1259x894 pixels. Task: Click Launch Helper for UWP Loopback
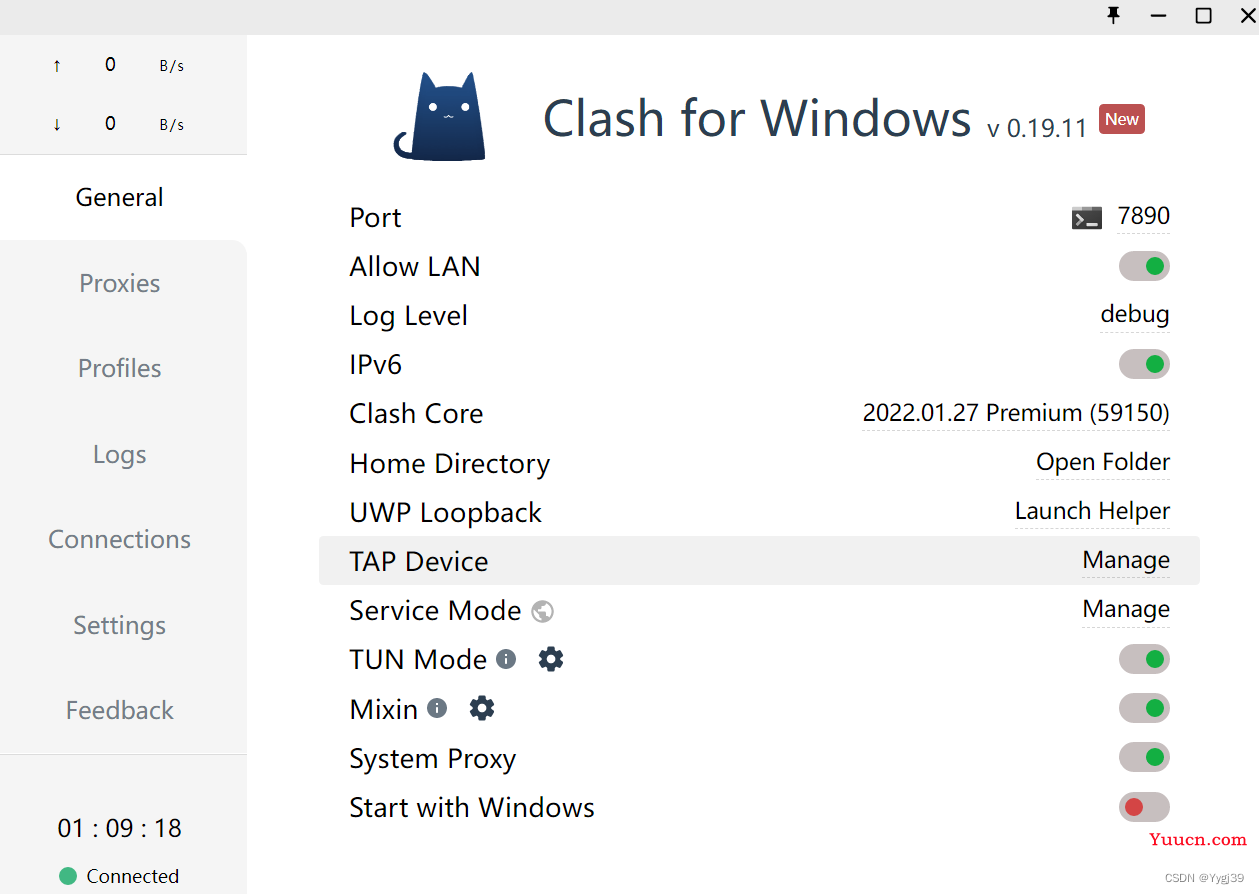[1092, 511]
